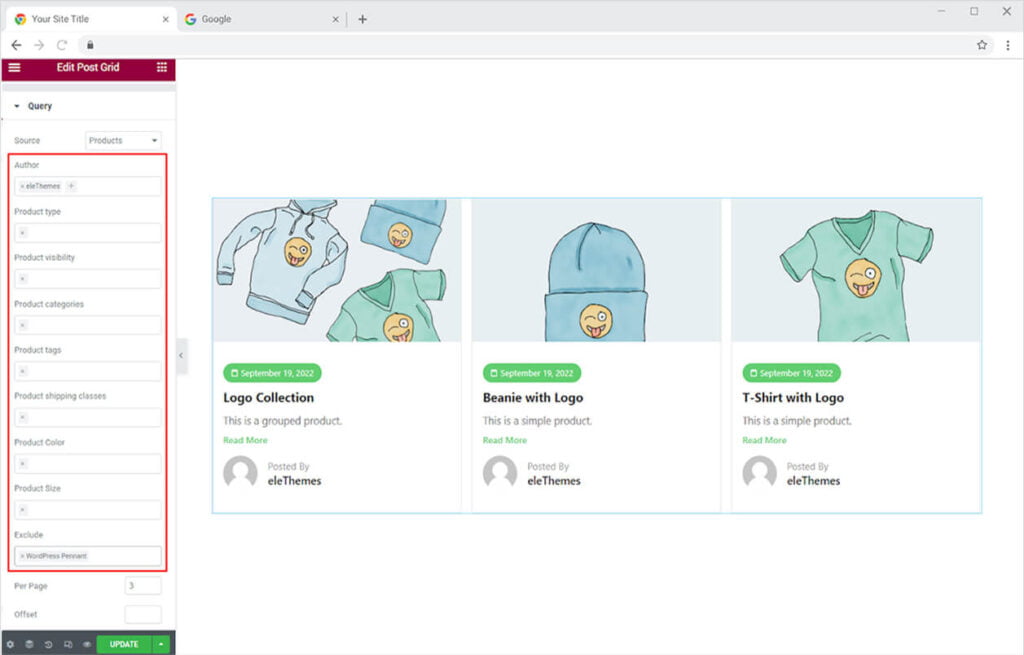
Task: Remove WordPress Pennant from Exclude
Action: coord(23,556)
